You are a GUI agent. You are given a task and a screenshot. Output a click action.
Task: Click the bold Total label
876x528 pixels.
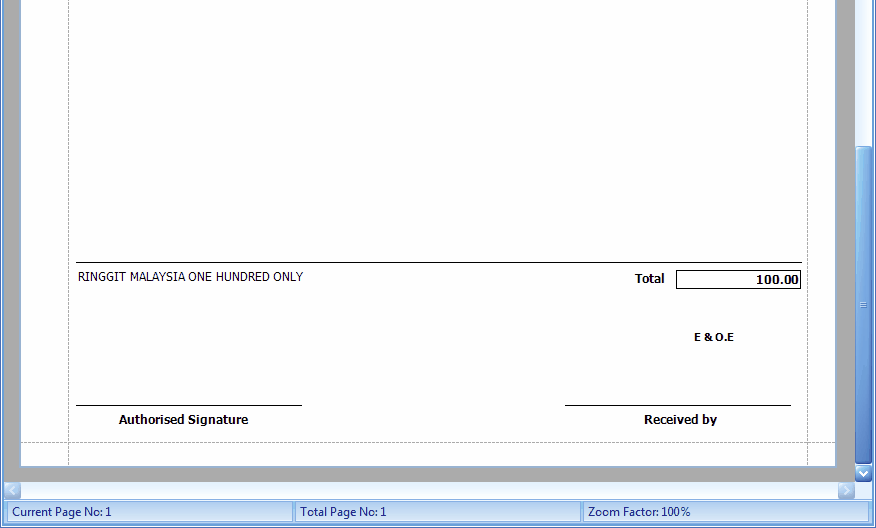coord(649,279)
